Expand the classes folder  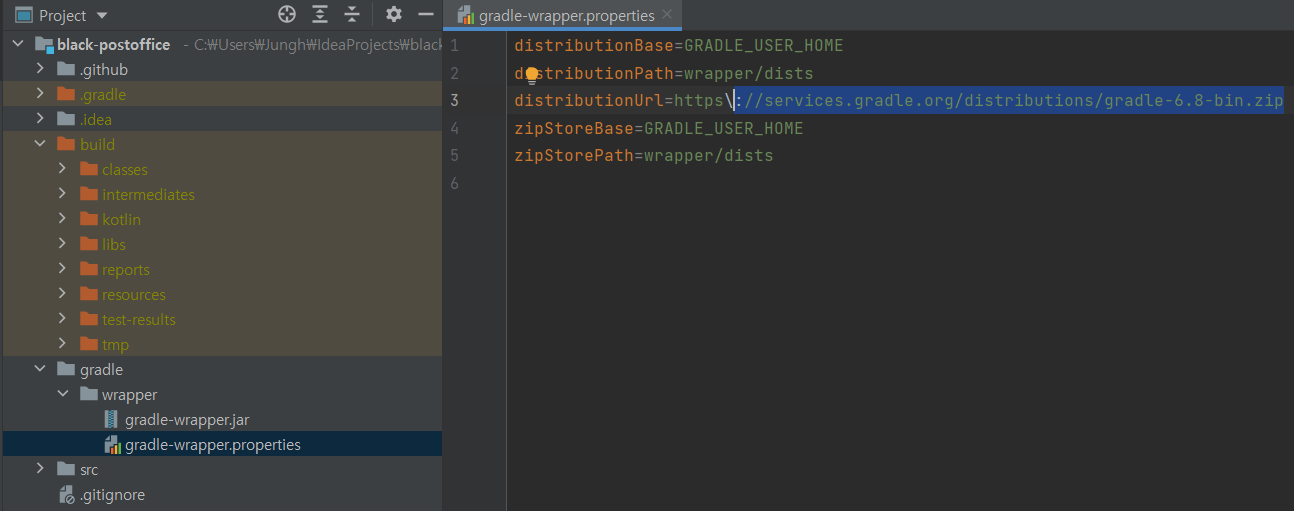[62, 169]
